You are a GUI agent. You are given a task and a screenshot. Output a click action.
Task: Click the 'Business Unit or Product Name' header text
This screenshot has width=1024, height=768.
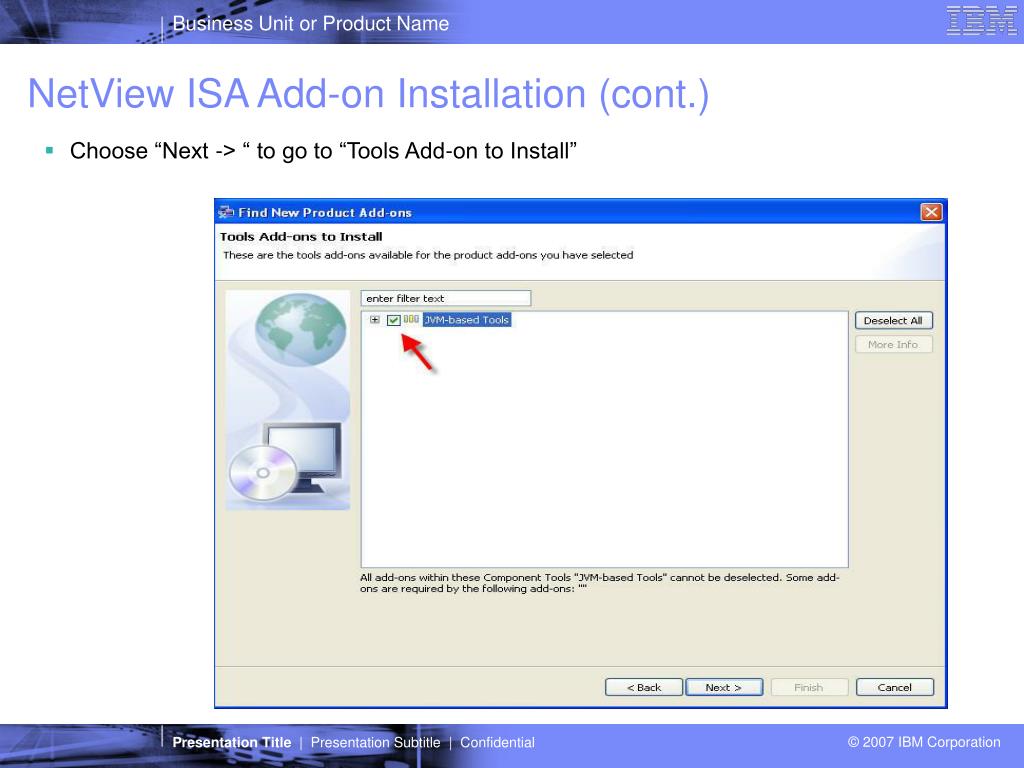[x=311, y=24]
